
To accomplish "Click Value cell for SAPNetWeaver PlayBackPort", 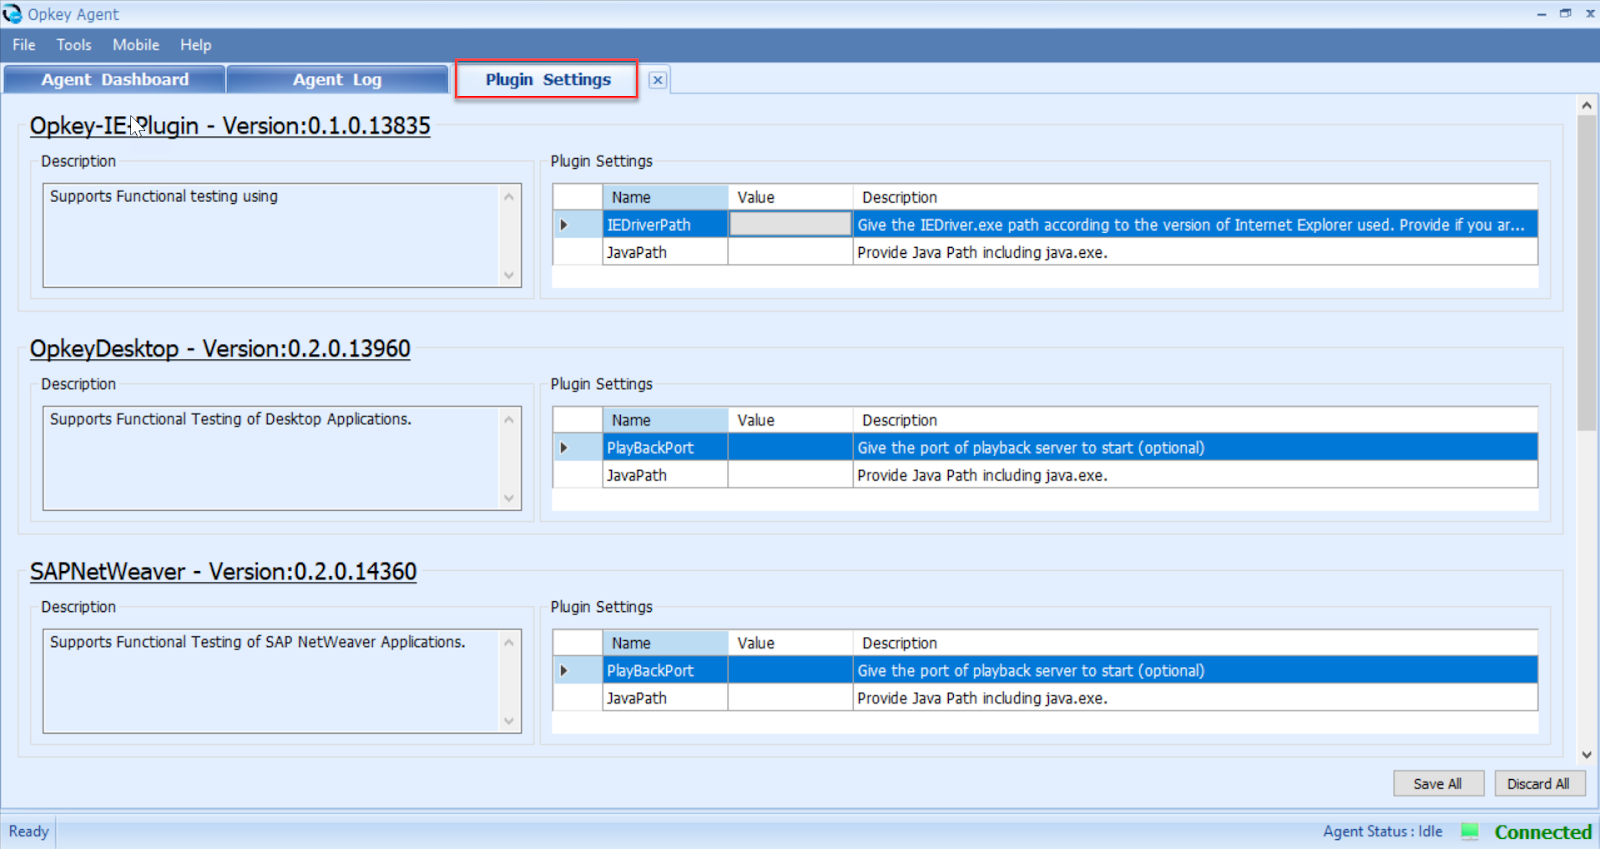I will pyautogui.click(x=790, y=671).
